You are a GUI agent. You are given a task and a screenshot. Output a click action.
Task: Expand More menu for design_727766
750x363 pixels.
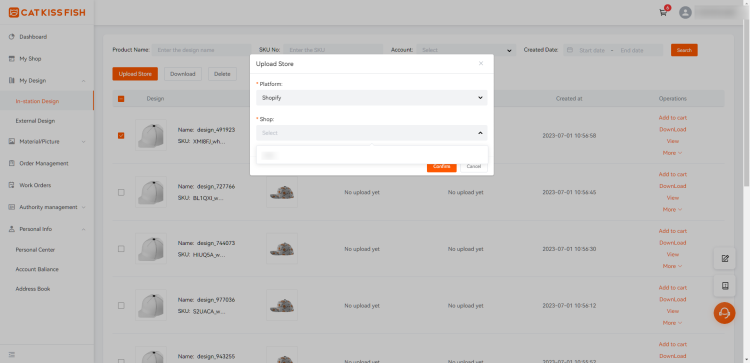pos(672,209)
